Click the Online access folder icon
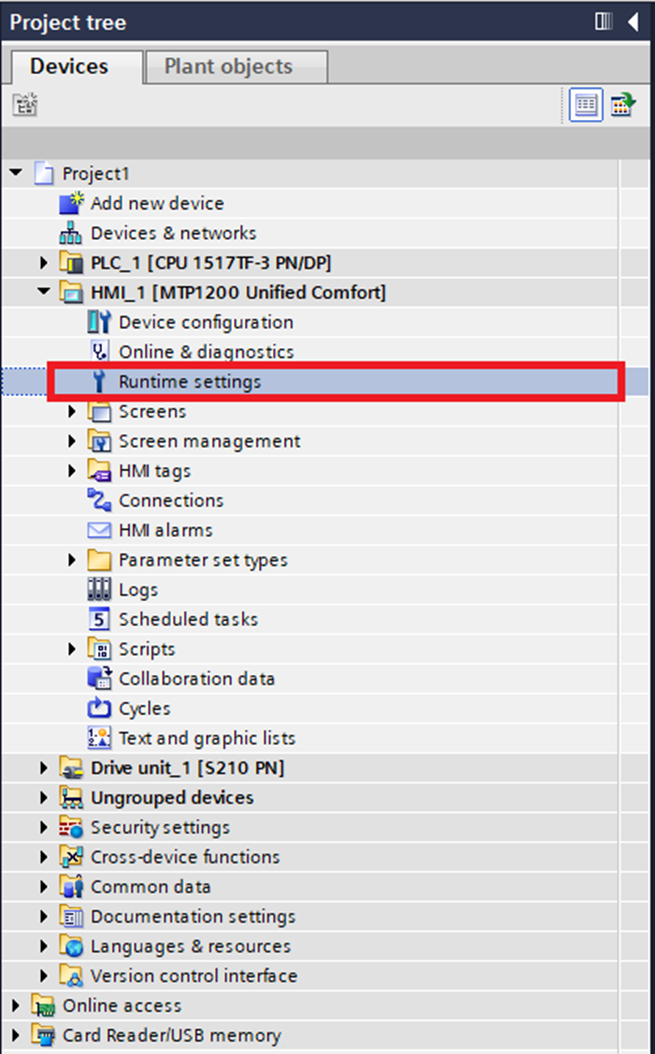This screenshot has height=1054, width=655. click(x=43, y=1006)
